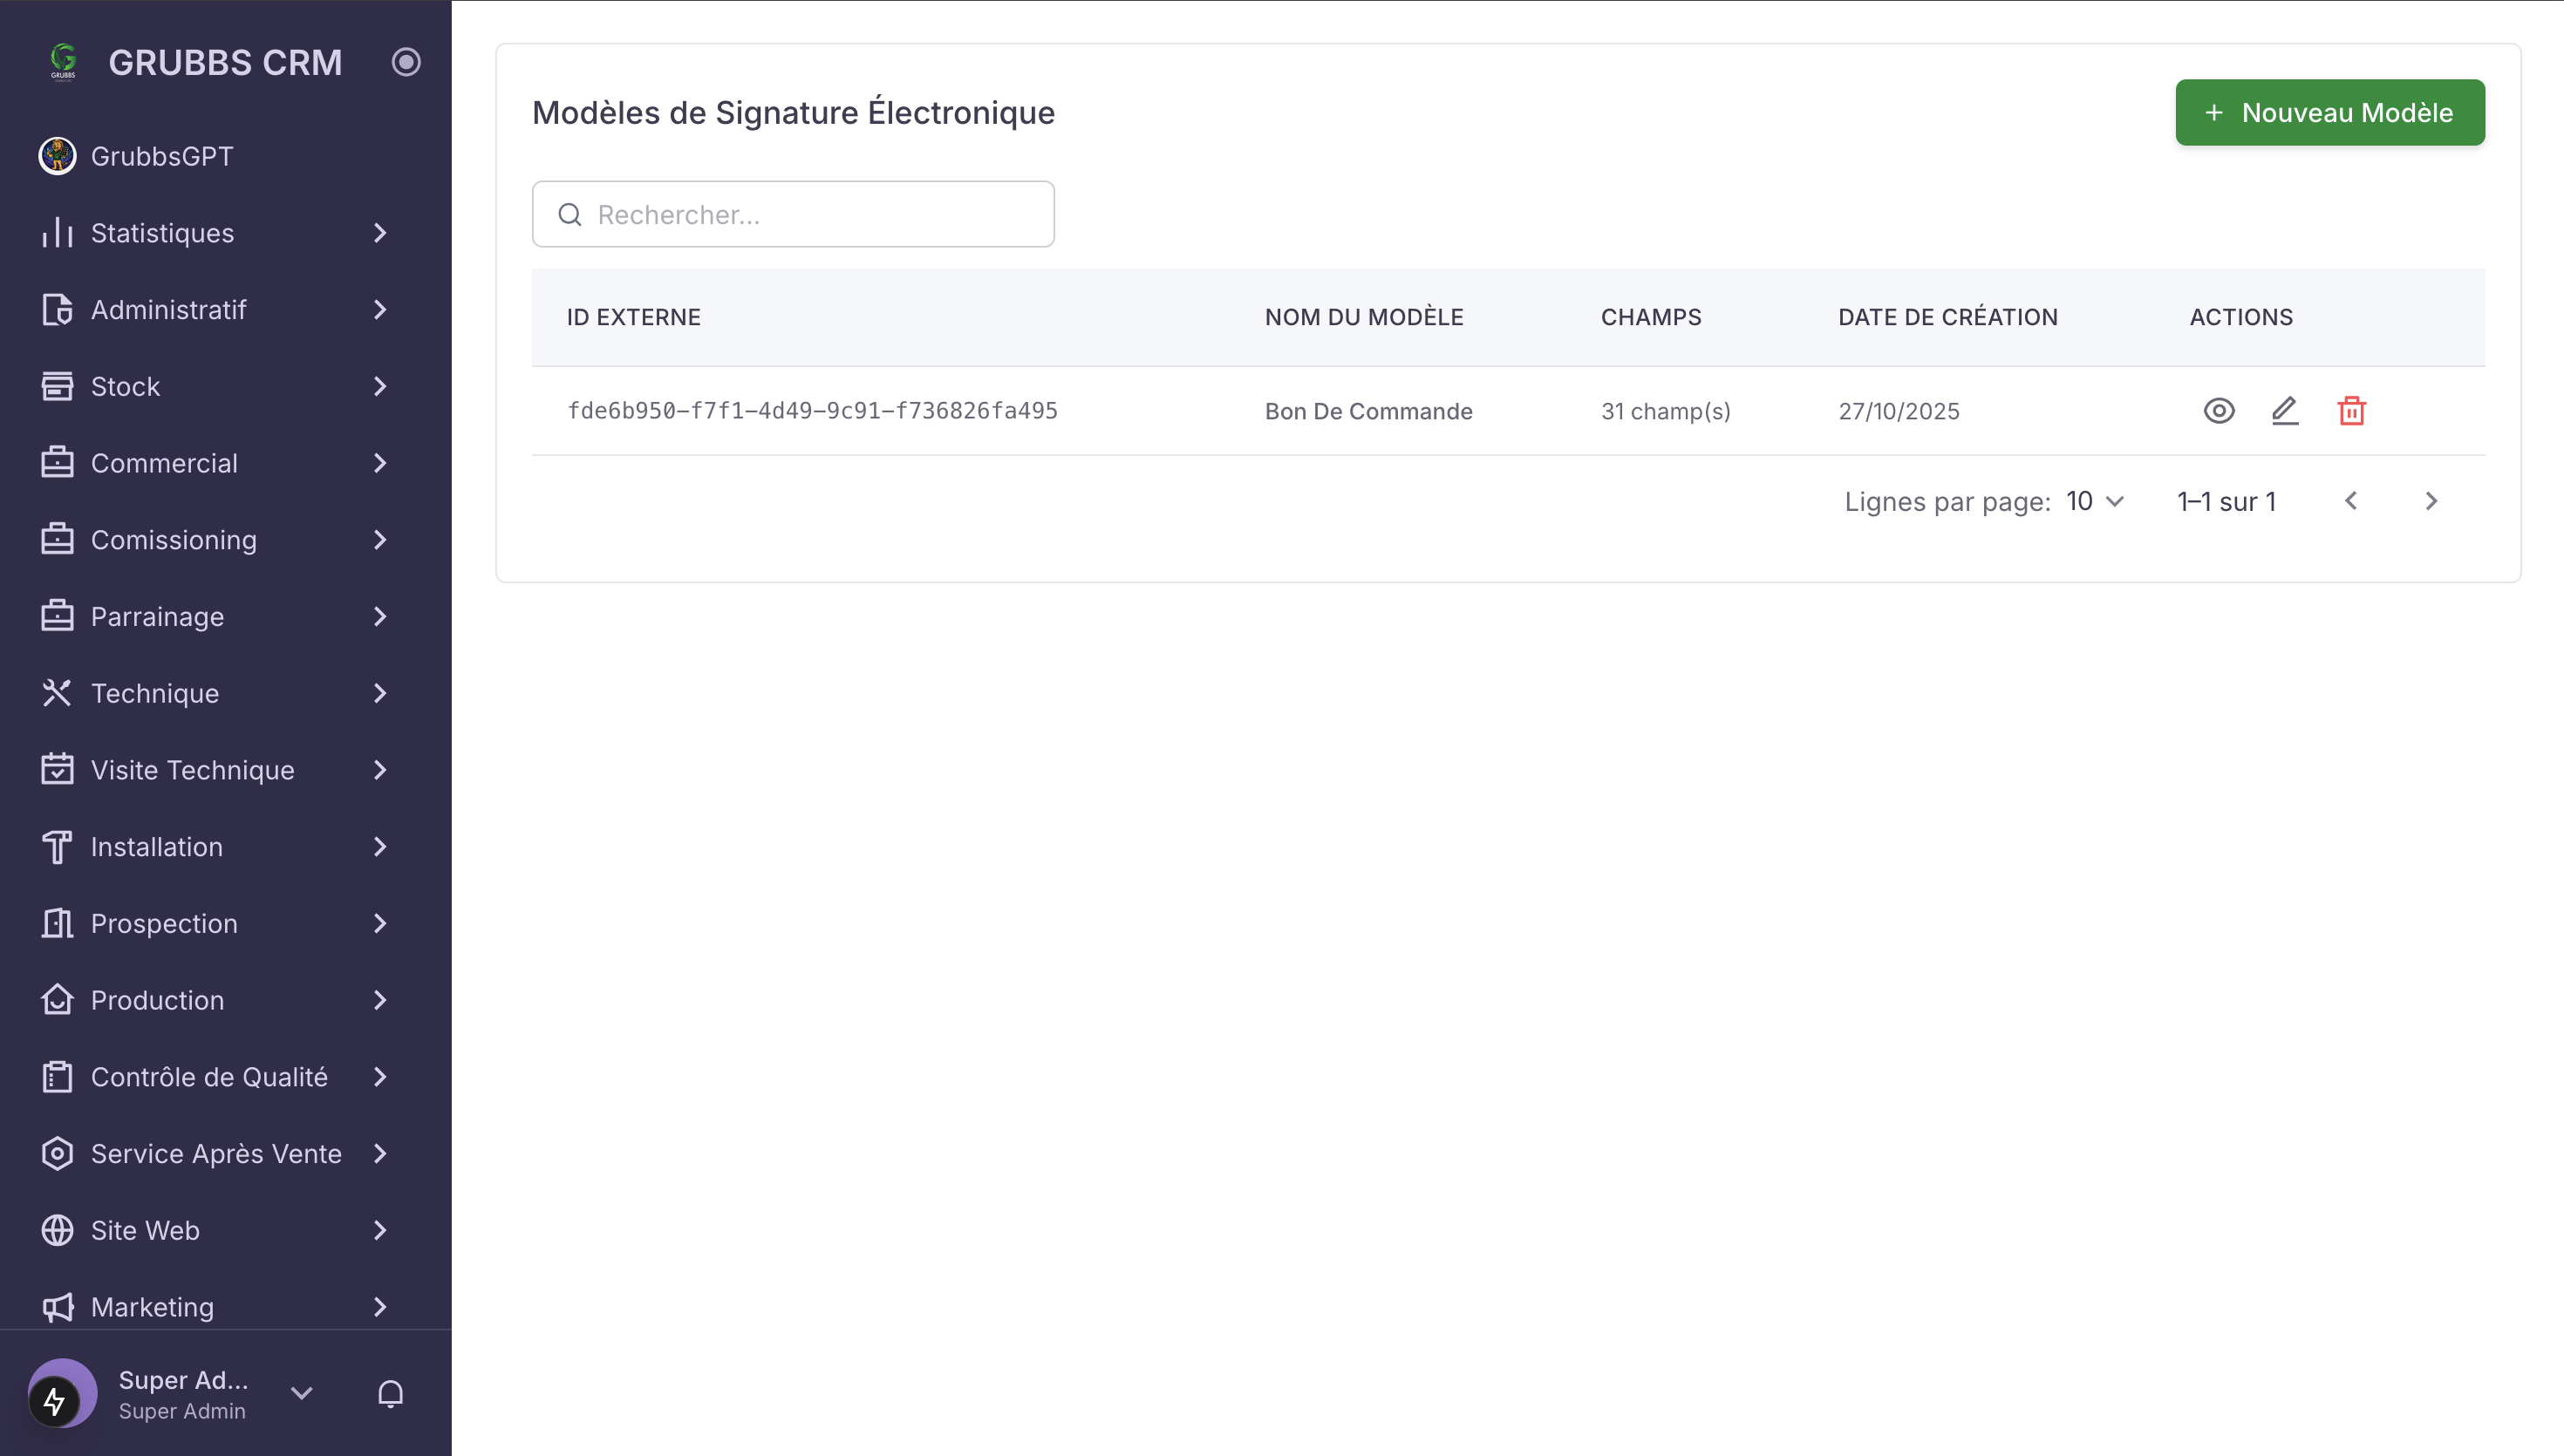Viewport: 2564px width, 1456px height.
Task: Expand the Statistiques menu chevron
Action: (x=380, y=233)
